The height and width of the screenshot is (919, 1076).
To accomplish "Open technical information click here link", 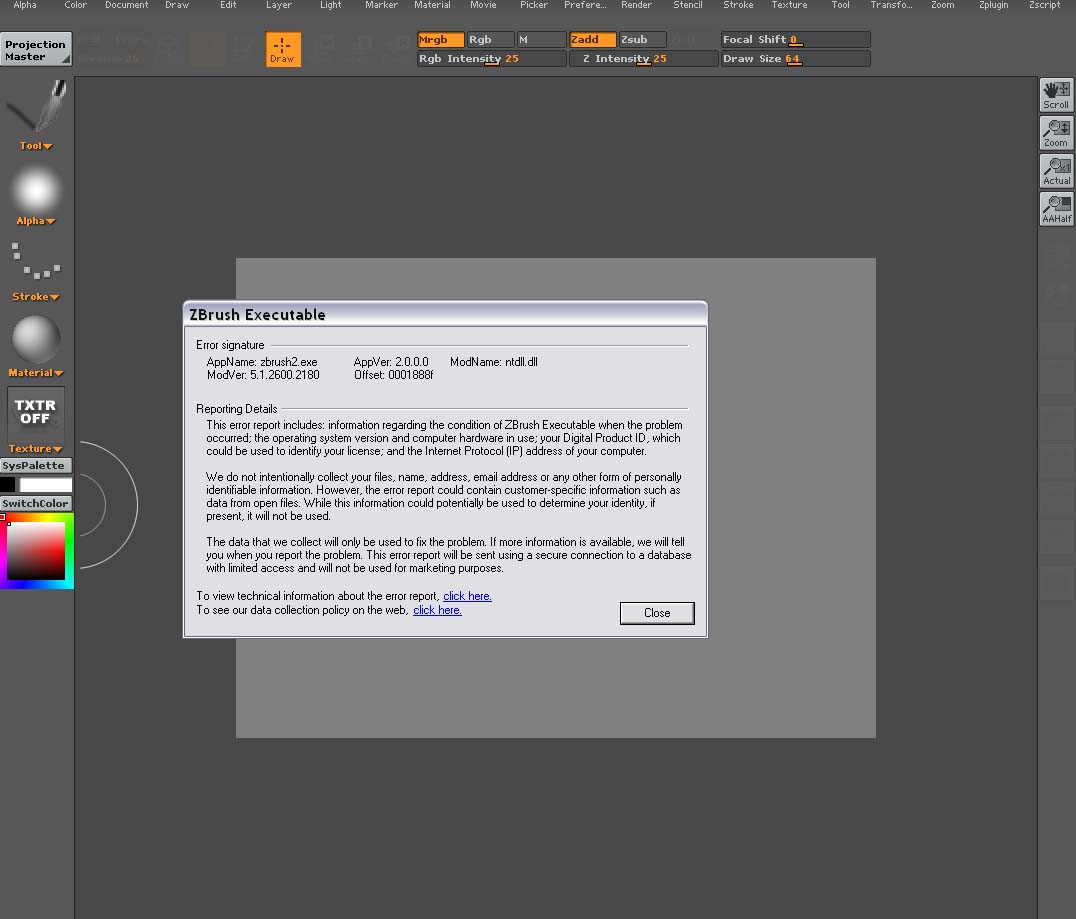I will [467, 596].
